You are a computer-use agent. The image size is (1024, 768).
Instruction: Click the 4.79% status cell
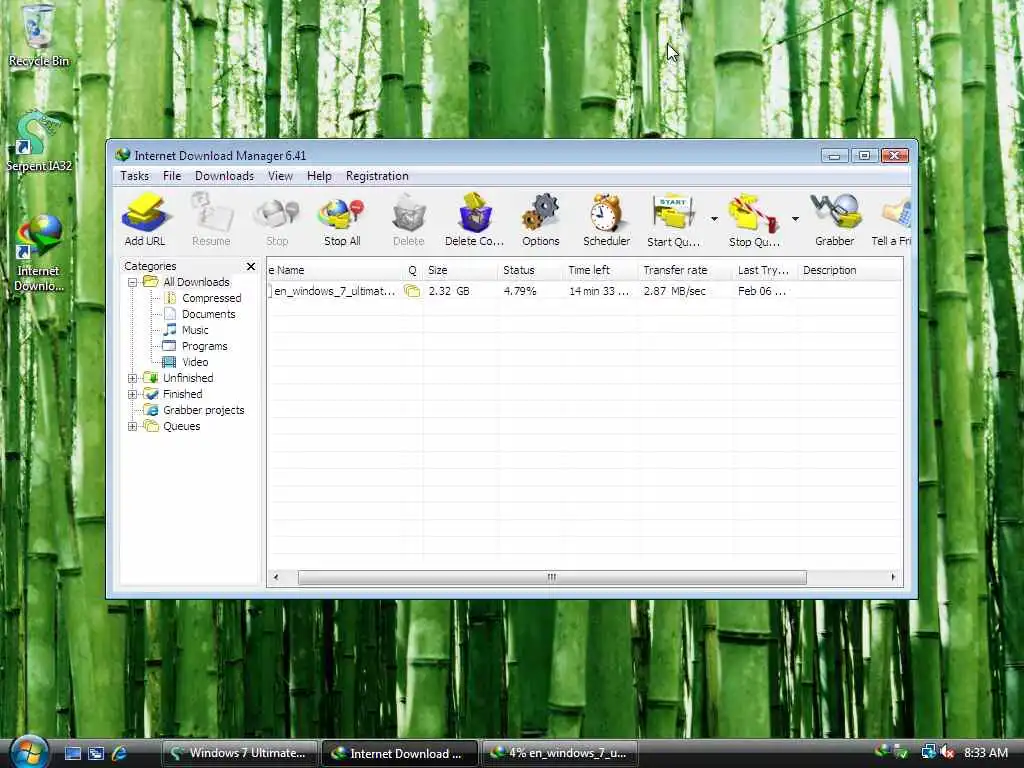520,291
